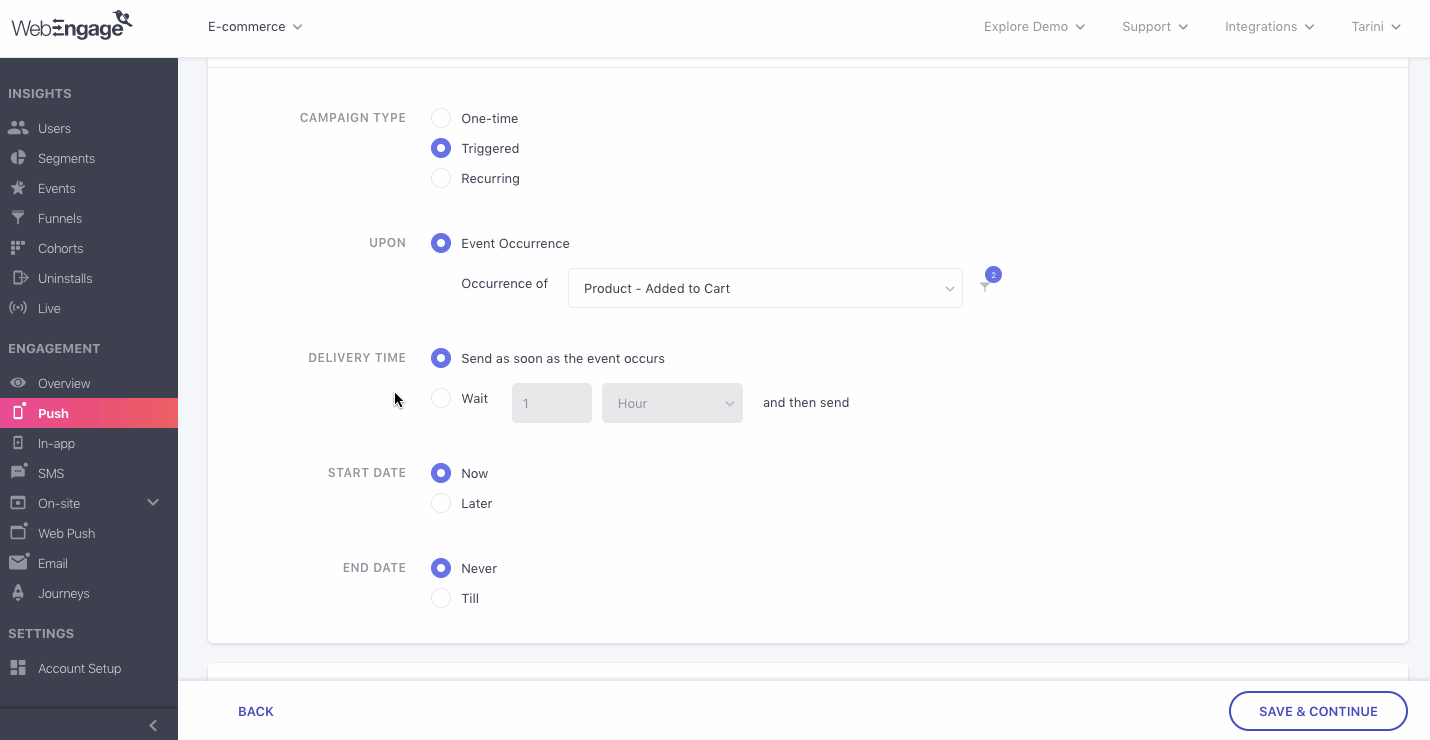Screen dimensions: 1430x740
Task: Select Recurring campaign type
Action: 441,178
